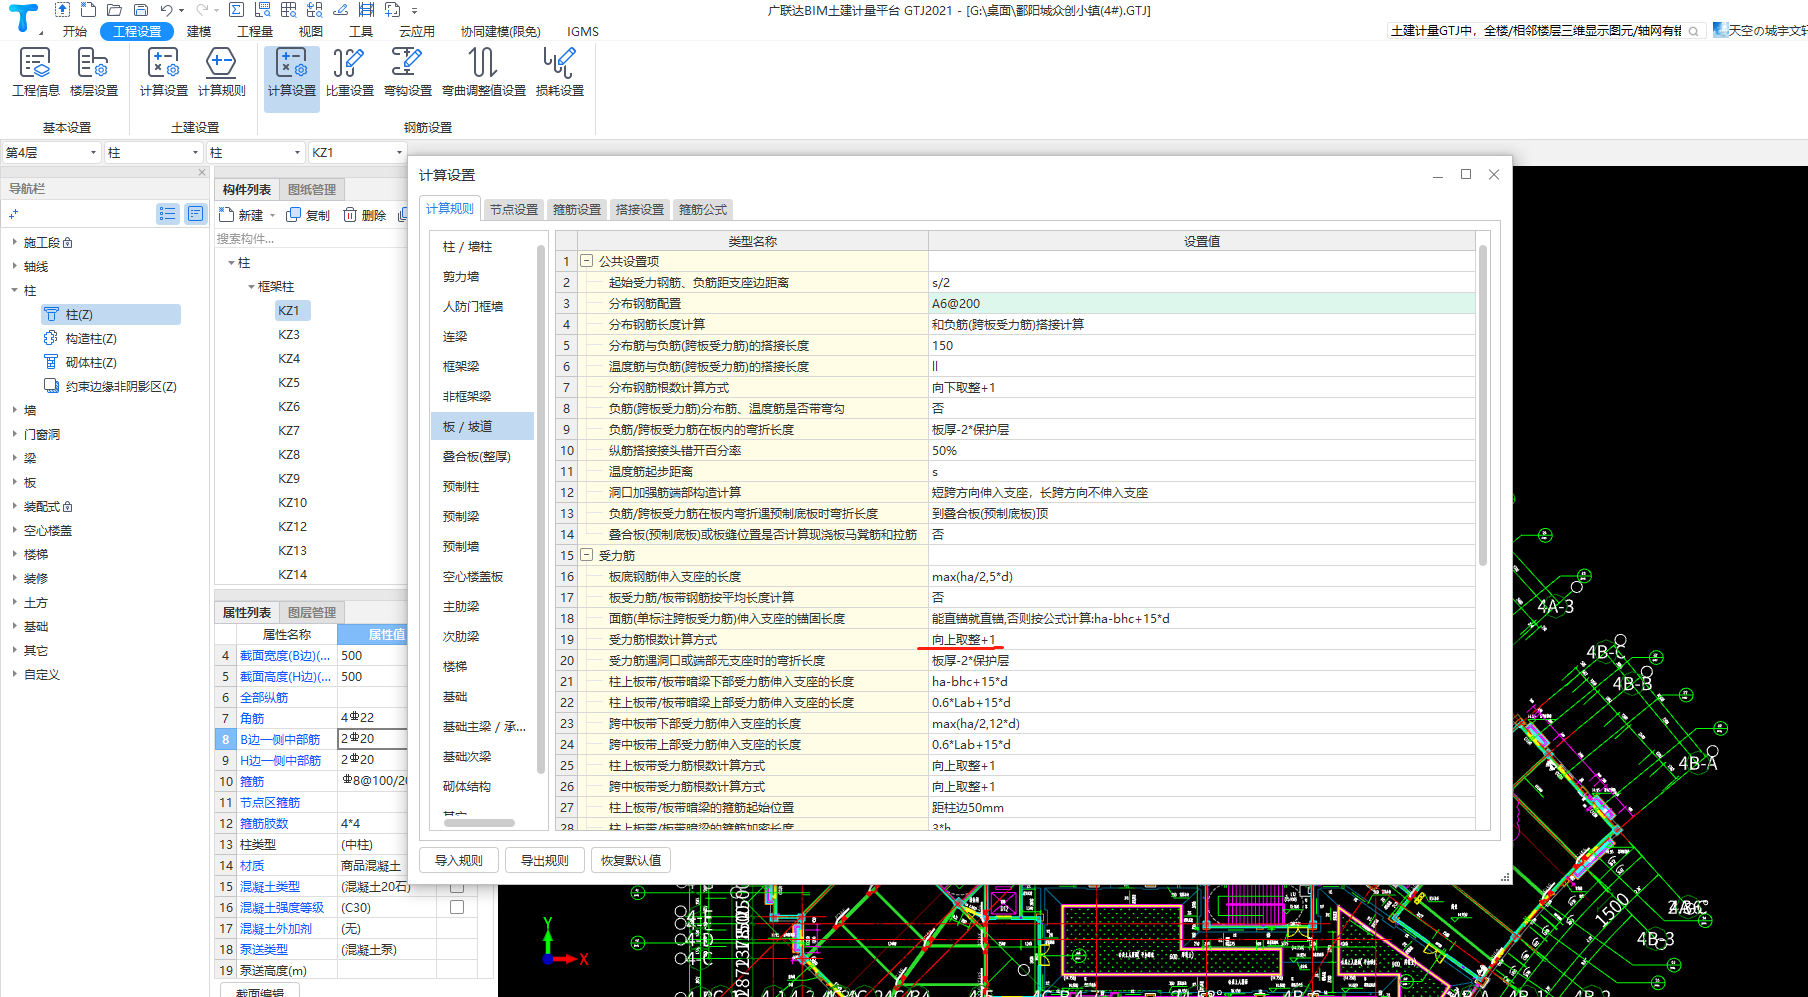This screenshot has width=1808, height=997.
Task: Click horizontal scrollbar under category list
Action: pos(480,823)
